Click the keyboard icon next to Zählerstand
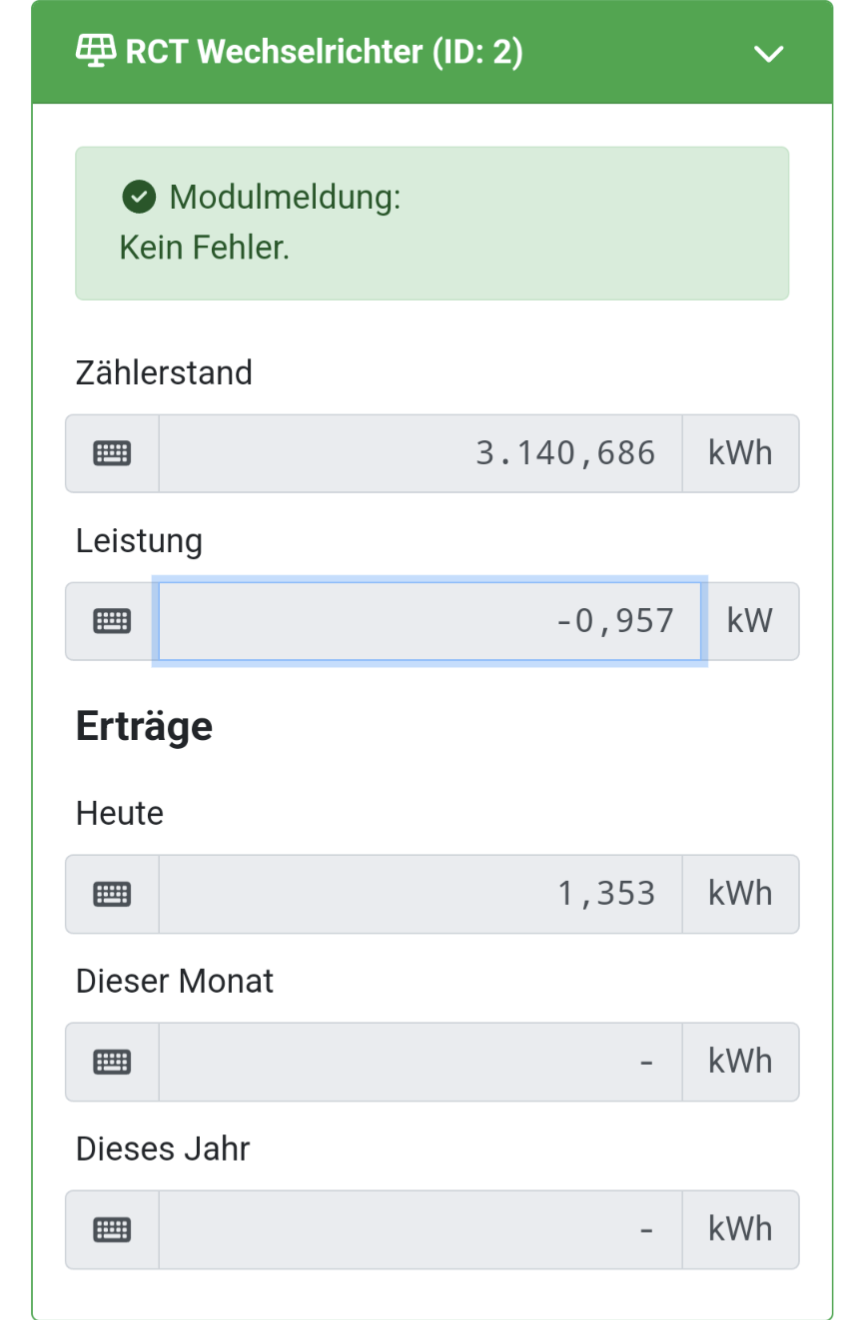 click(x=112, y=454)
